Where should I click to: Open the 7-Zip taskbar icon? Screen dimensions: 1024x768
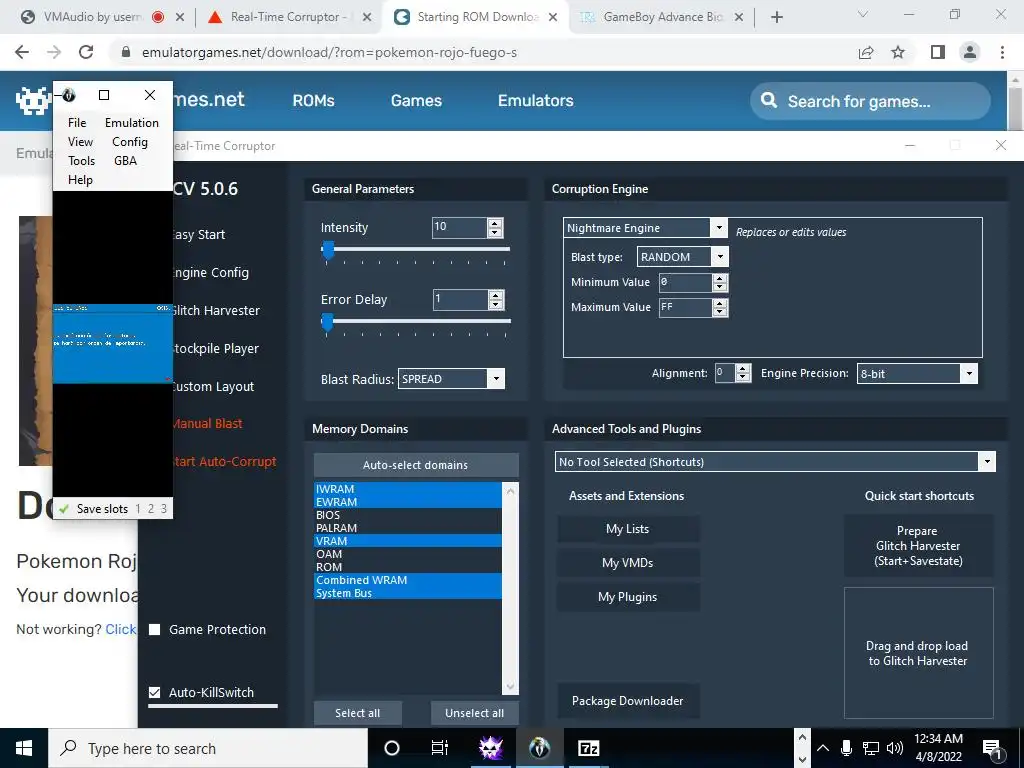588,748
